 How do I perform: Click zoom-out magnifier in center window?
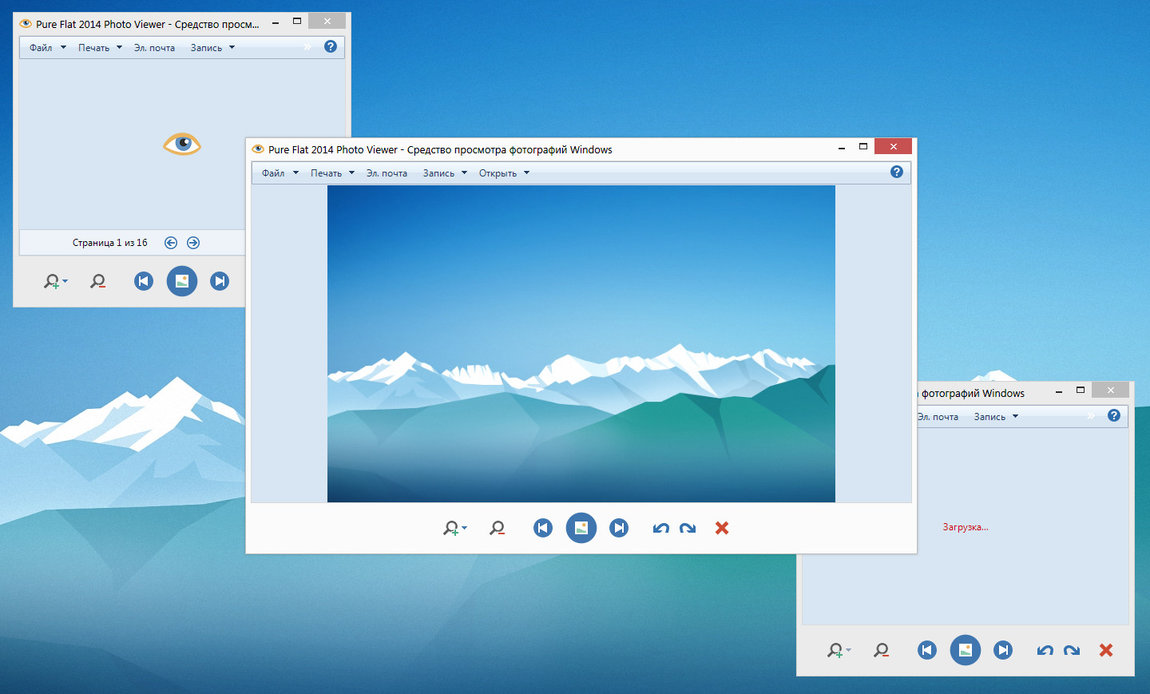pos(497,528)
